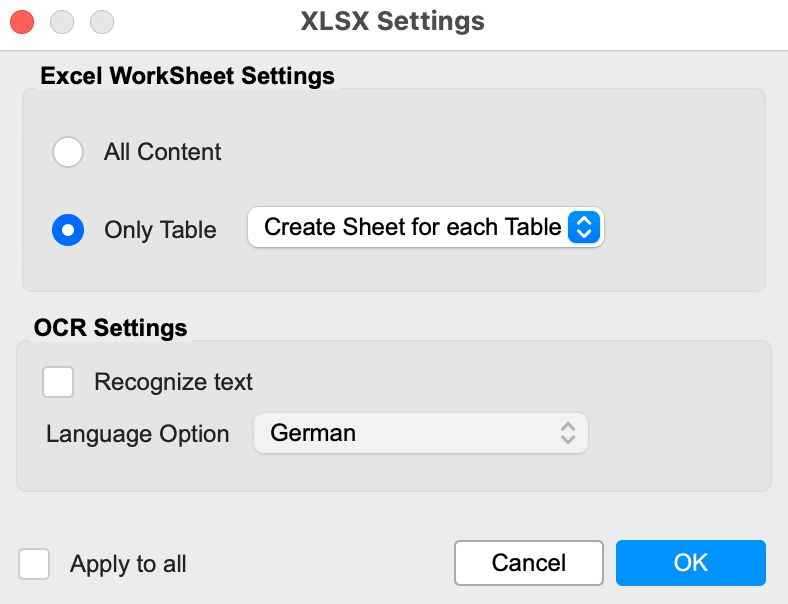Cancel the XLSX settings dialog
The height and width of the screenshot is (604, 788).
point(529,563)
